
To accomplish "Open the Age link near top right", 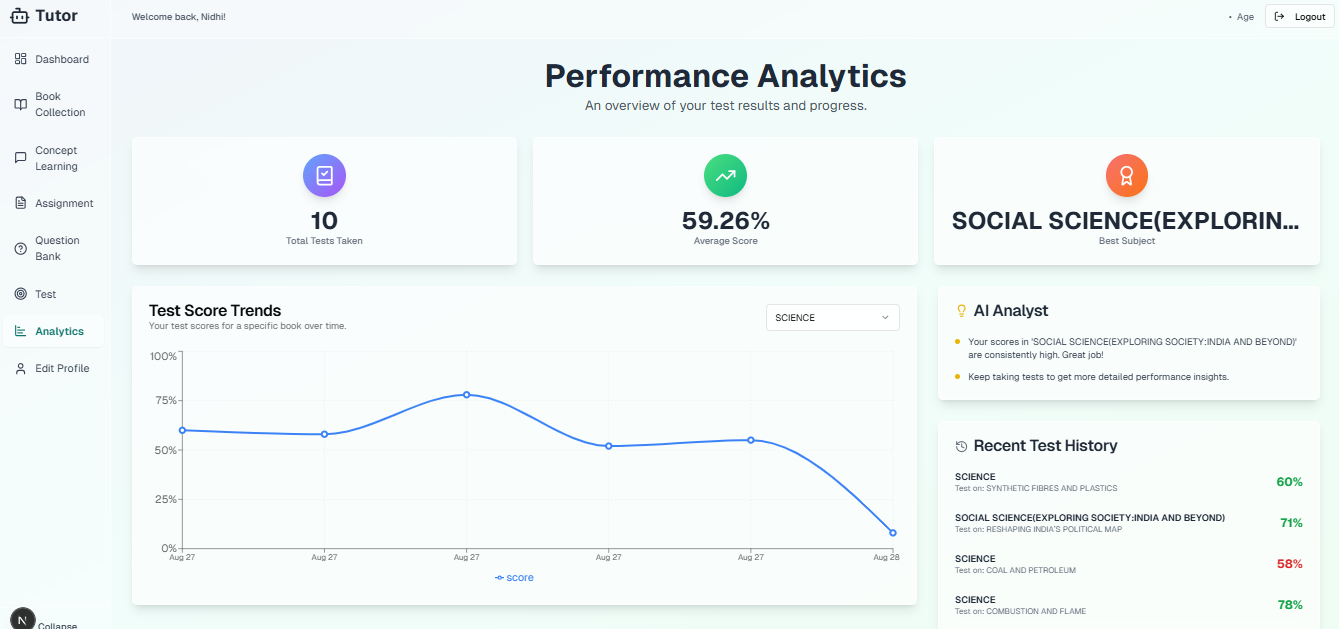I will [1243, 16].
